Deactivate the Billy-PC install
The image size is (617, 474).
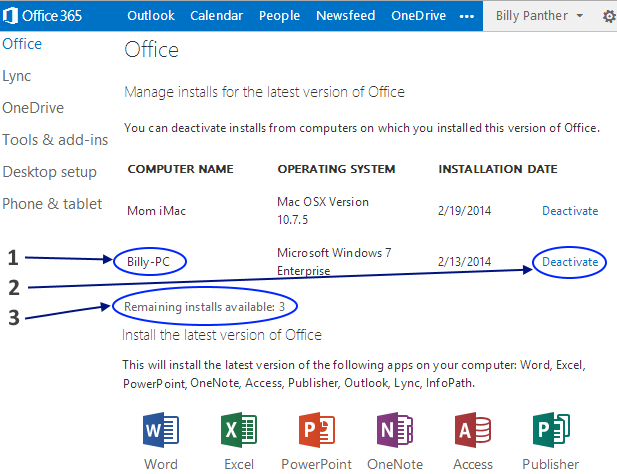570,262
